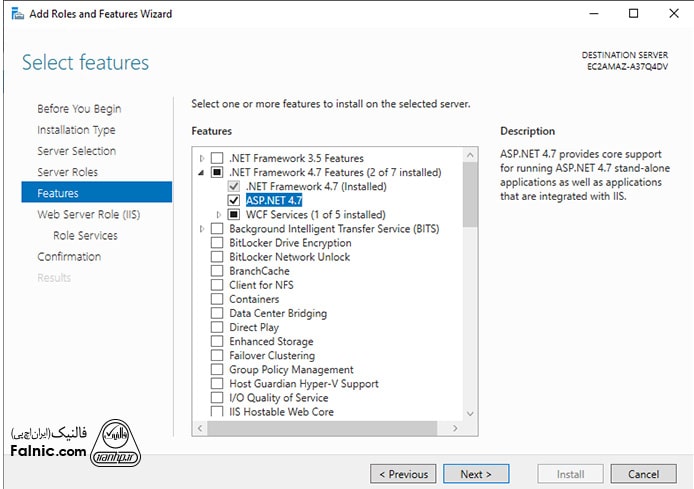694x489 pixels.
Task: Tick the Group Policy Management checkbox
Action: pyautogui.click(x=217, y=369)
